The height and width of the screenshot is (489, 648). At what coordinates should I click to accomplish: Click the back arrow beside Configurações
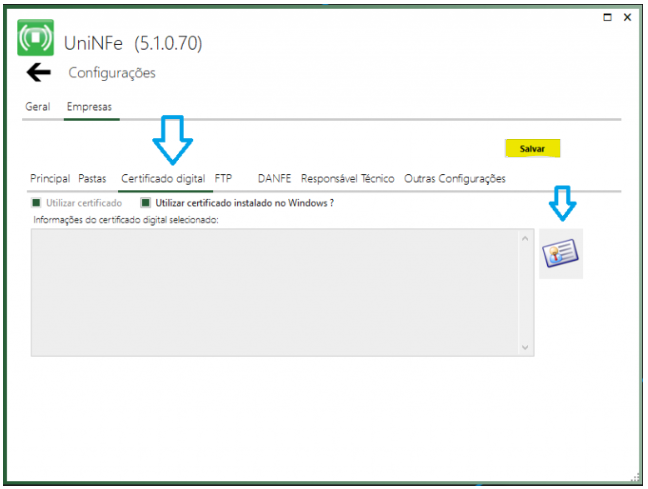tap(38, 72)
